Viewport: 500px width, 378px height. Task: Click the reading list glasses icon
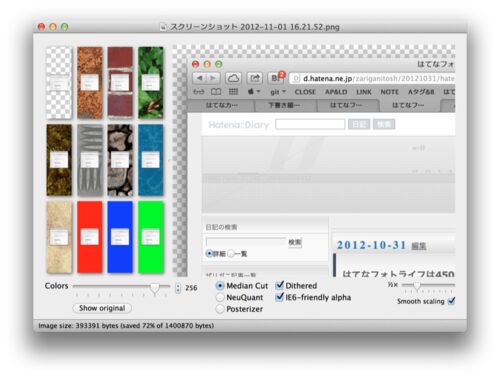(x=199, y=92)
